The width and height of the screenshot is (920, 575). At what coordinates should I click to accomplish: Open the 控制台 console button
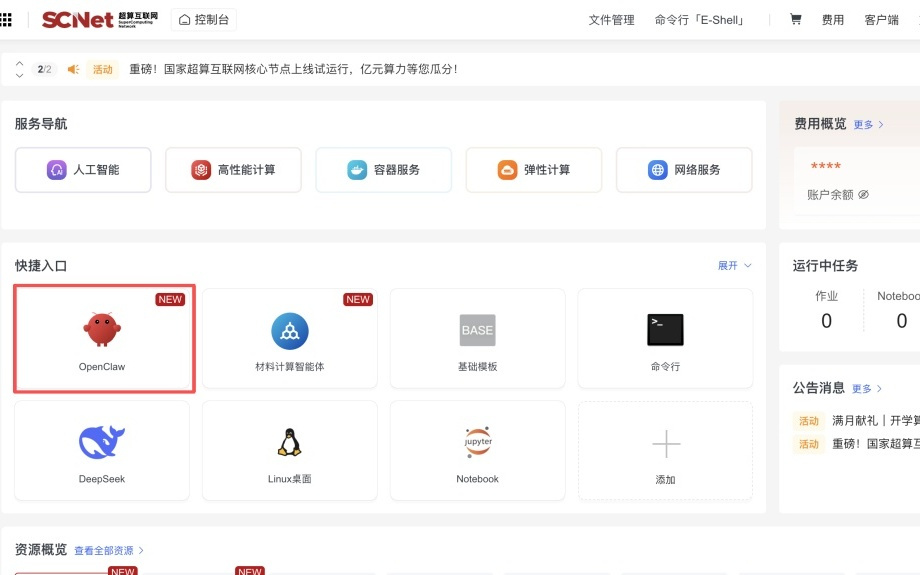tap(204, 20)
